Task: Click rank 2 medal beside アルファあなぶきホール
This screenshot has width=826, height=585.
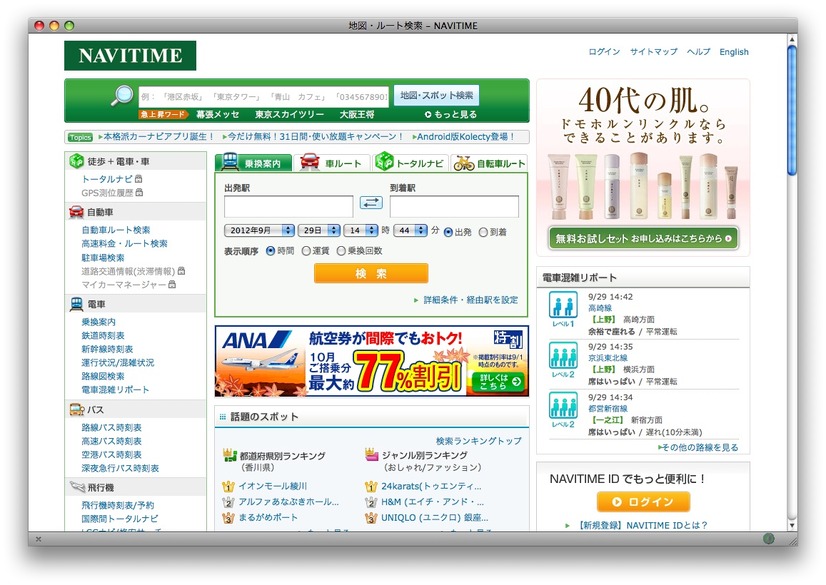Action: pos(228,502)
